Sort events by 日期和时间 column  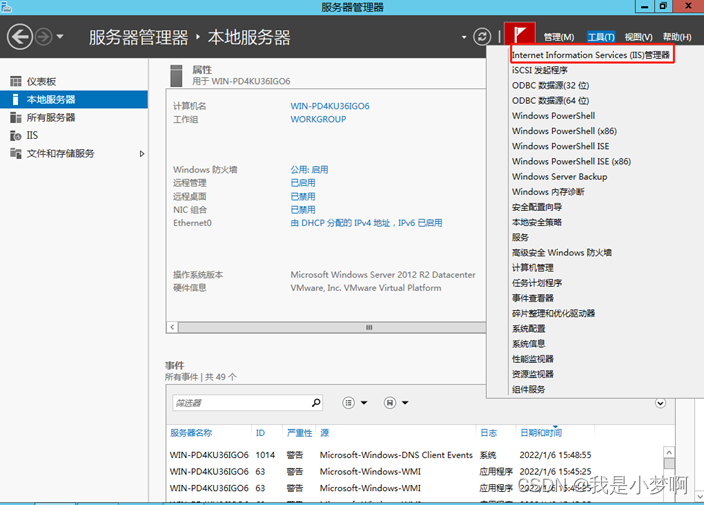tap(541, 433)
